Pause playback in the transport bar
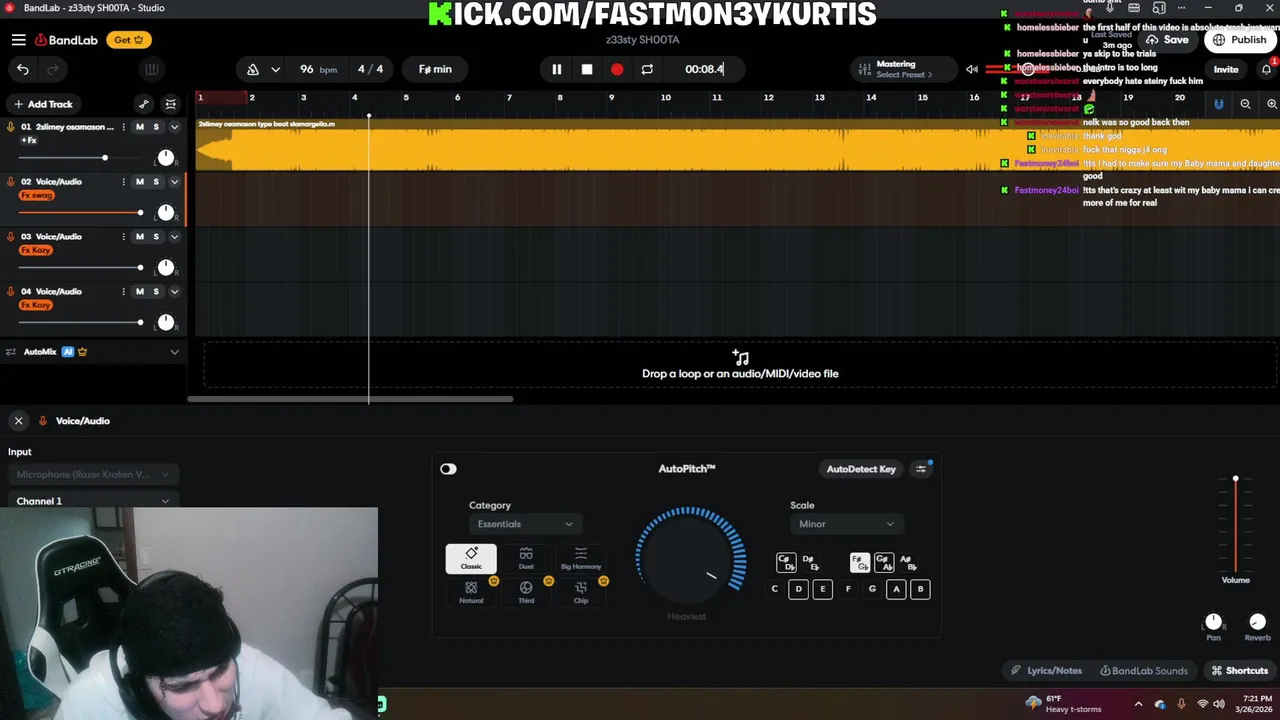This screenshot has width=1280, height=720. pyautogui.click(x=557, y=69)
